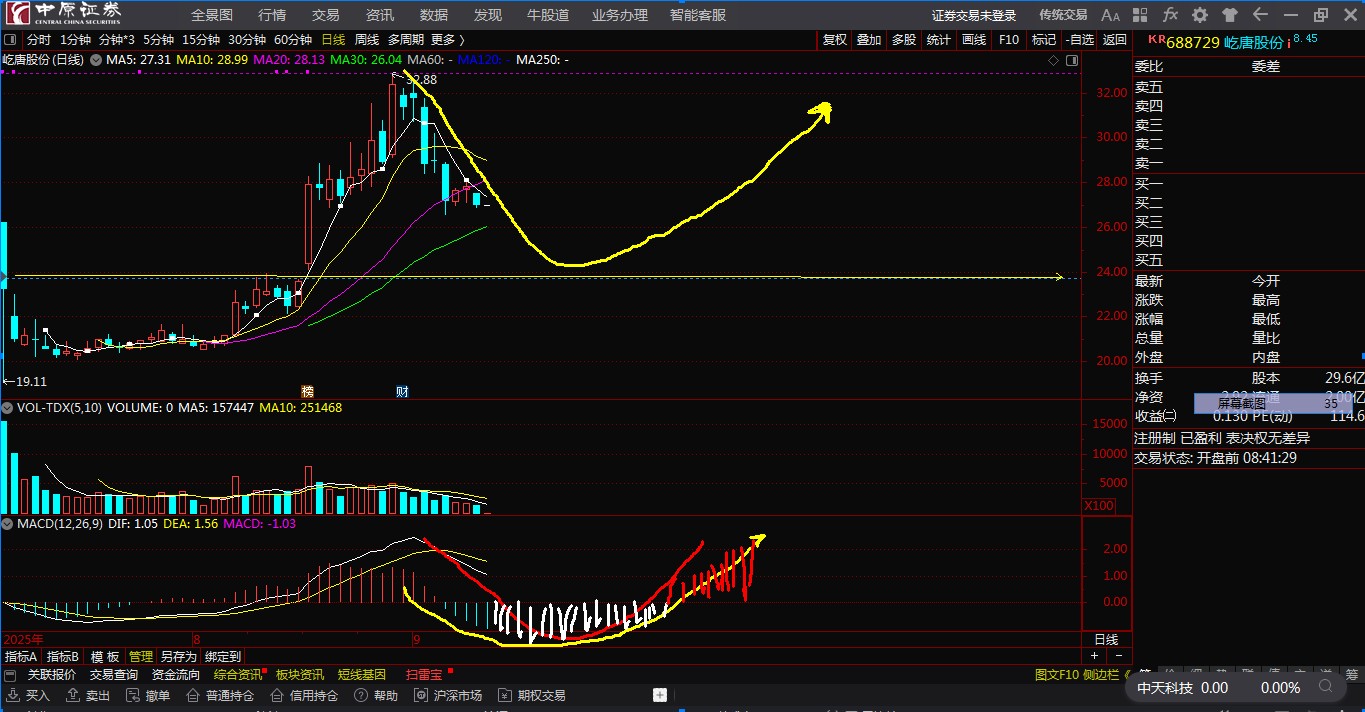Open the 画线 drawing tools
The height and width of the screenshot is (712, 1365).
974,40
